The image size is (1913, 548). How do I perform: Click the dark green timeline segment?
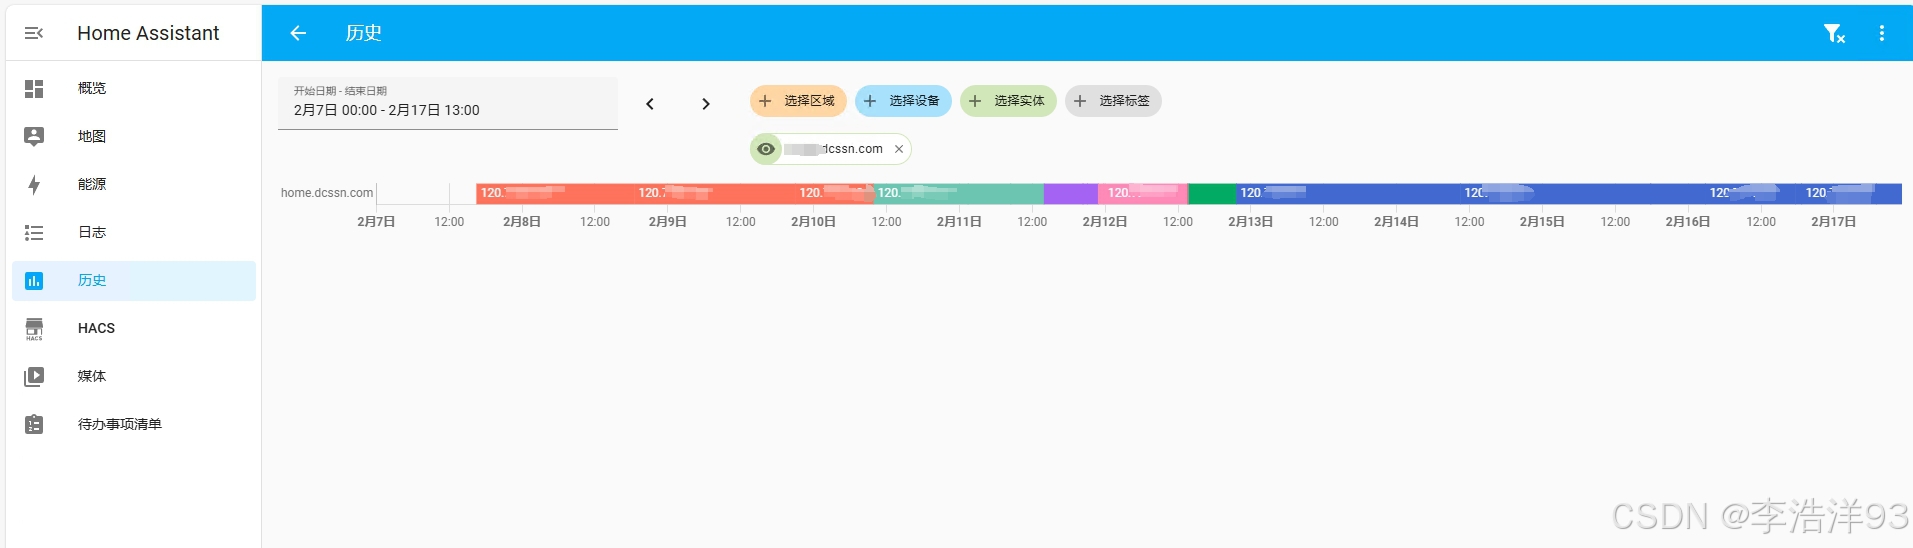[1212, 193]
